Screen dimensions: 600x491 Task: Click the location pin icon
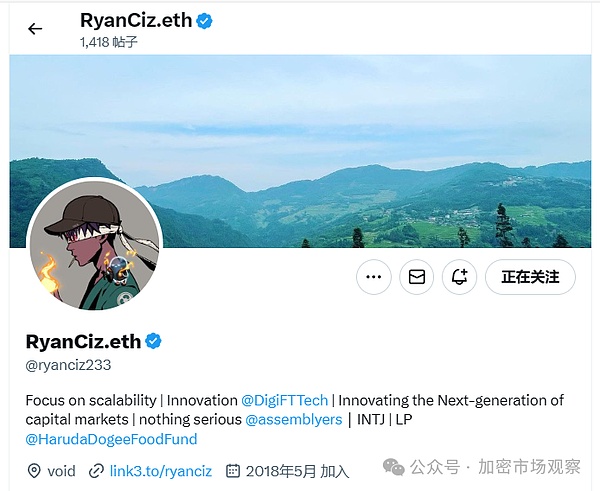34,471
